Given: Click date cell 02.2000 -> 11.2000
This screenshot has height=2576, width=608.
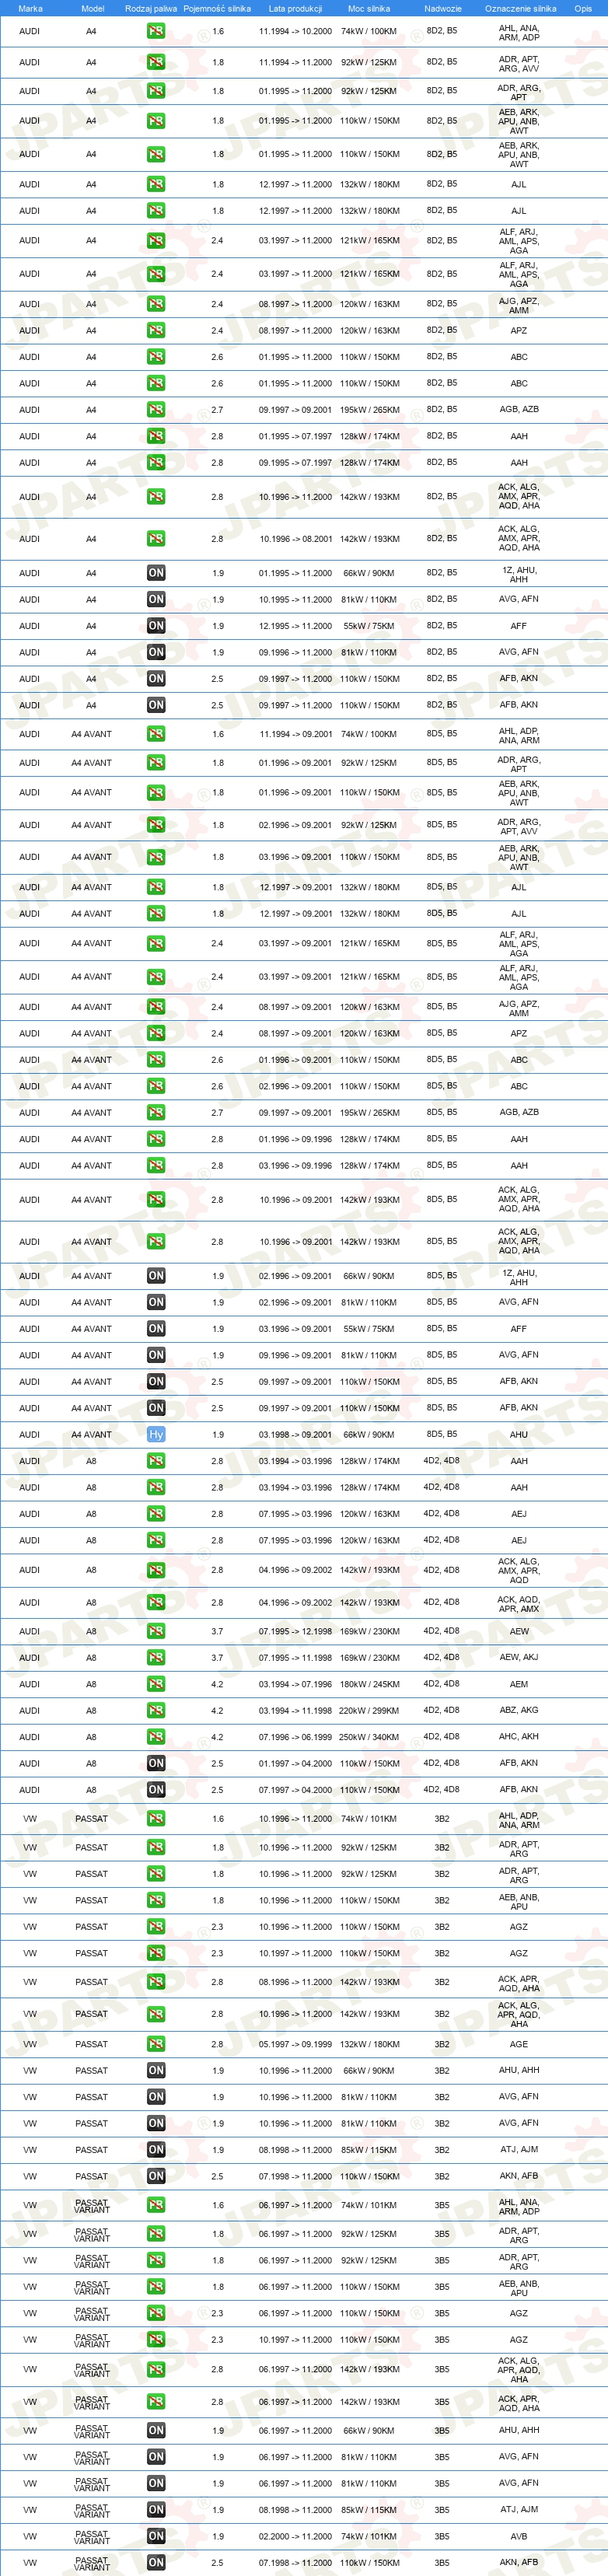Looking at the screenshot, I should (295, 2536).
